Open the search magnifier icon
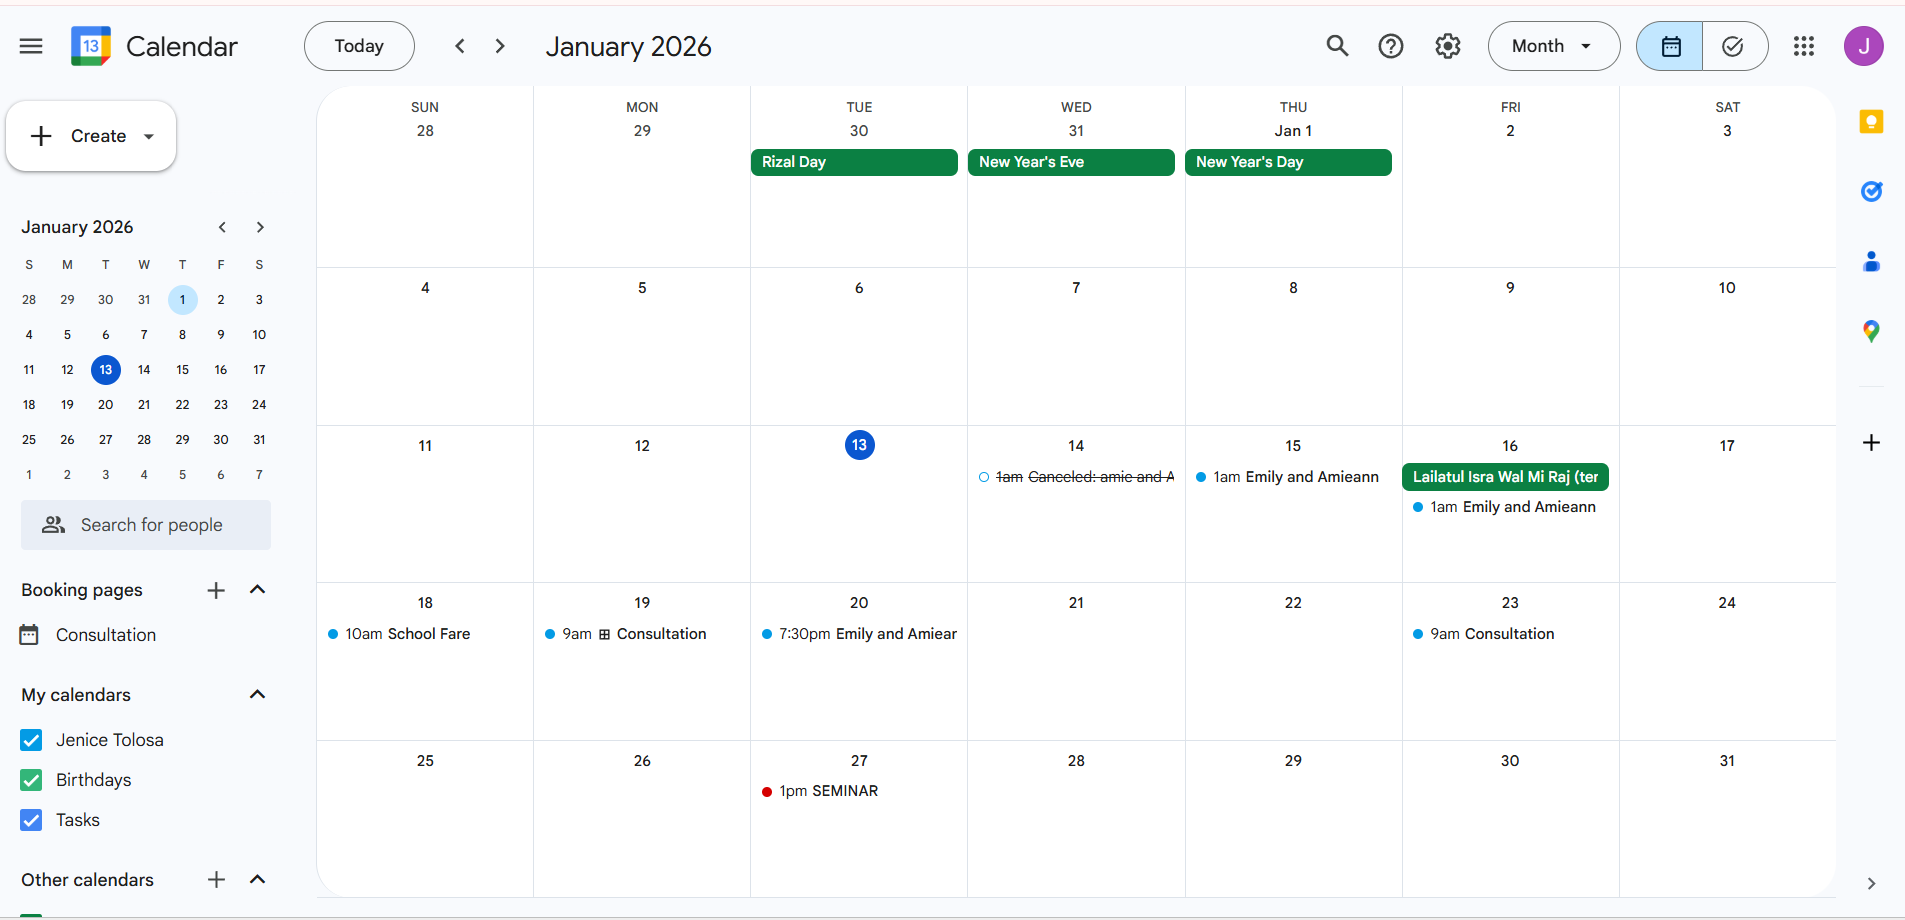The image size is (1905, 920). (1337, 46)
